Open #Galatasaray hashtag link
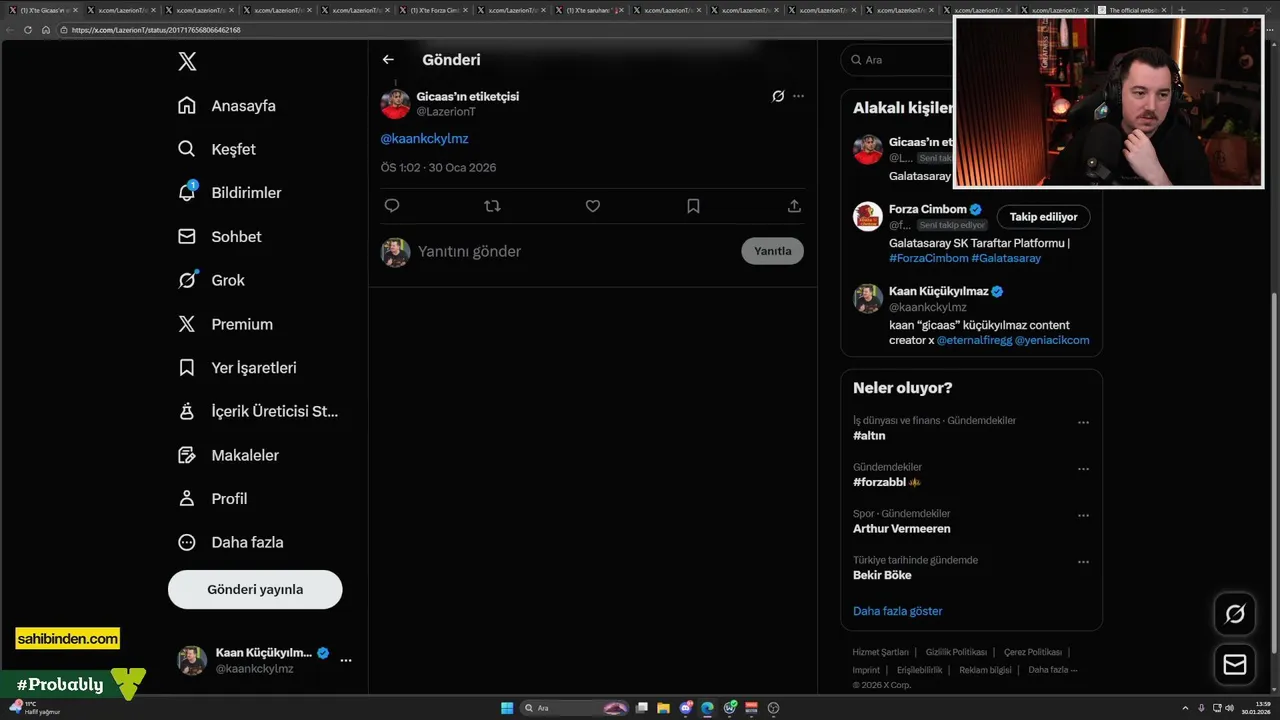Image resolution: width=1280 pixels, height=720 pixels. click(x=1006, y=258)
